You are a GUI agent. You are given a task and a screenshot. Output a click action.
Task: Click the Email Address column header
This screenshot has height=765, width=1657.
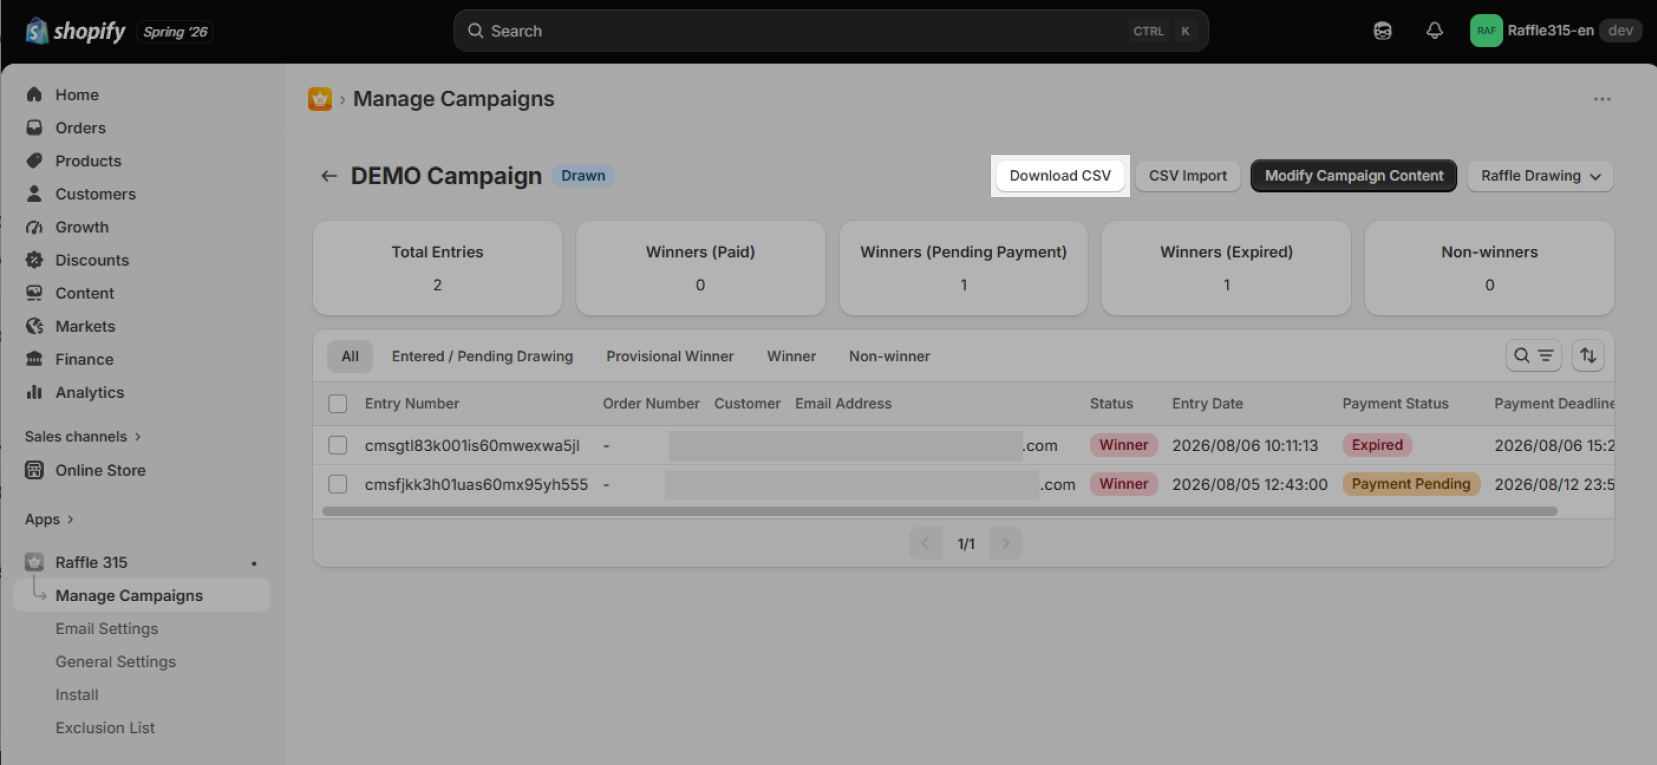843,404
